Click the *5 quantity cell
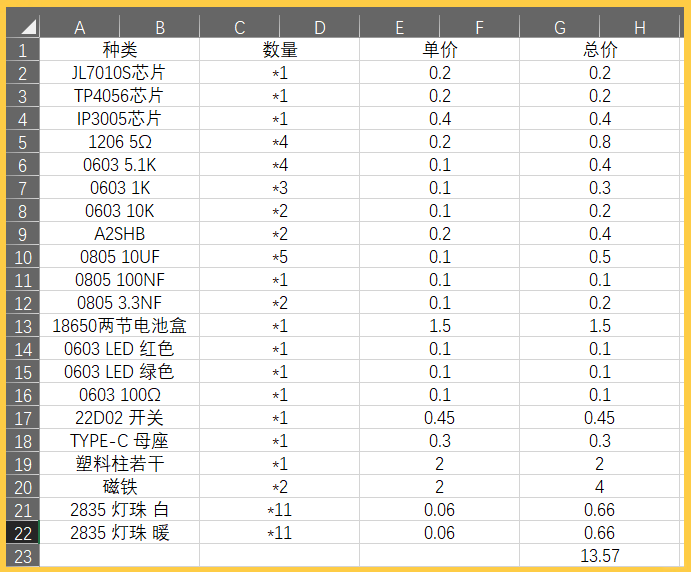Screen dimensions: 691x572 (279, 257)
